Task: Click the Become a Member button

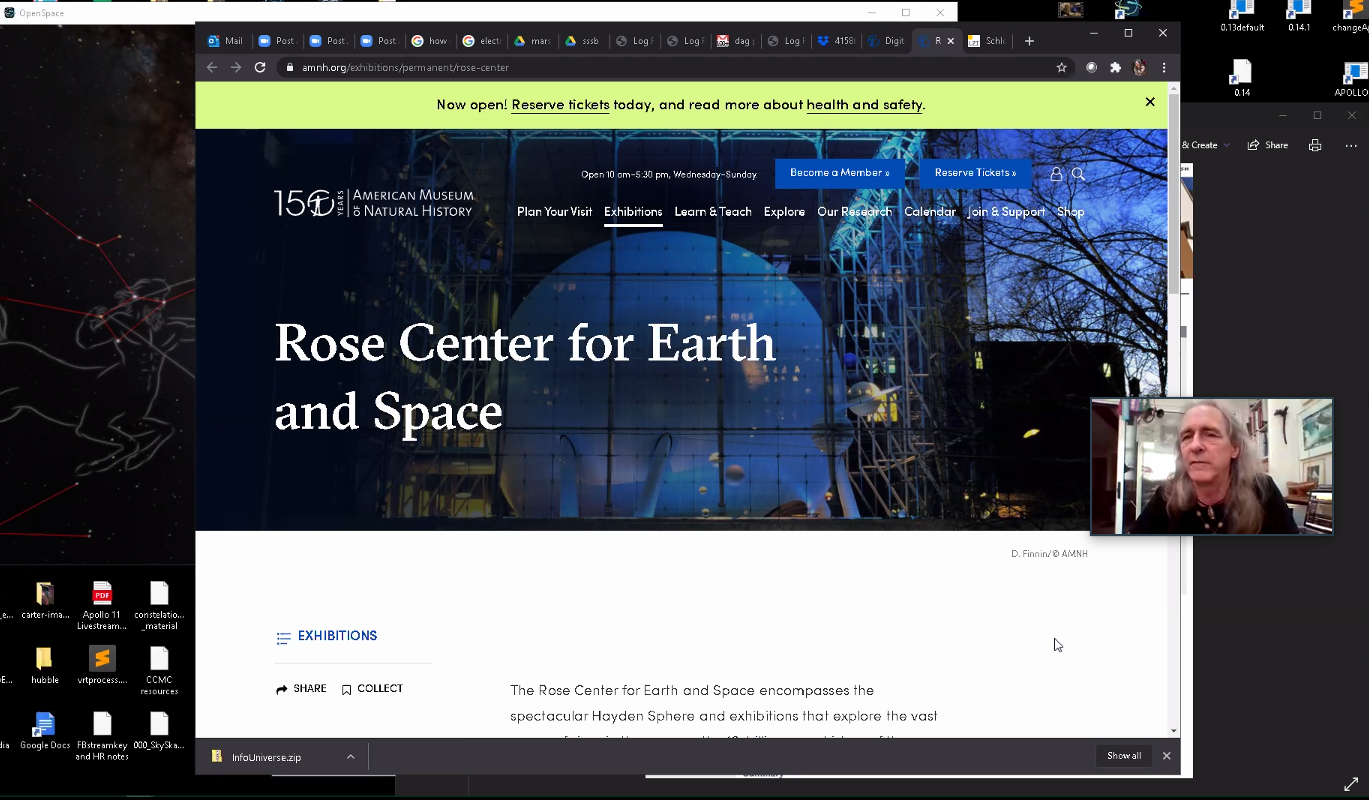Action: click(x=840, y=173)
